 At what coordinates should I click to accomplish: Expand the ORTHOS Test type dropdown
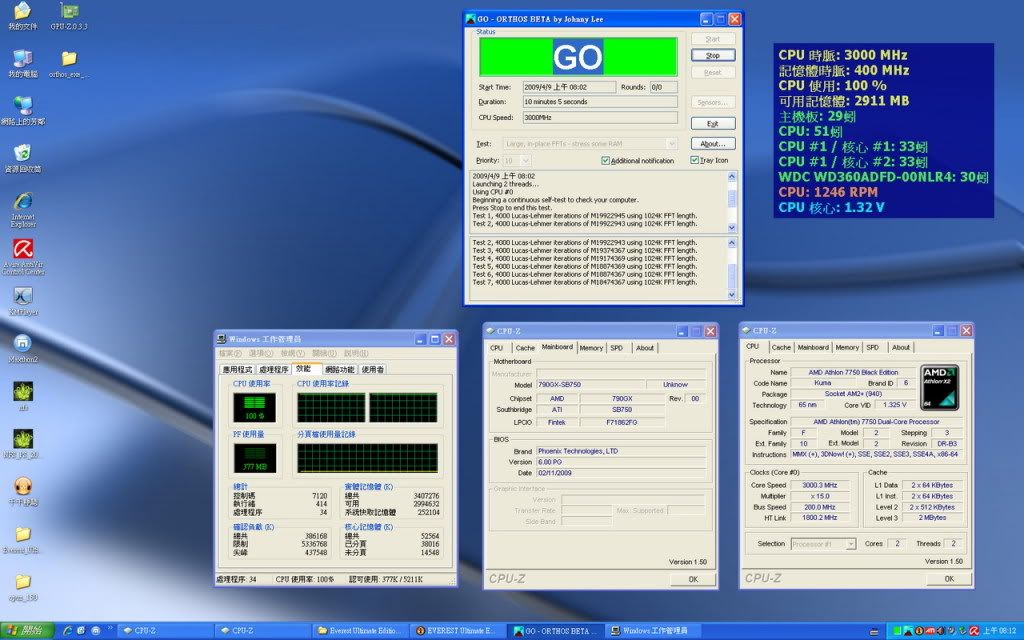click(x=670, y=144)
